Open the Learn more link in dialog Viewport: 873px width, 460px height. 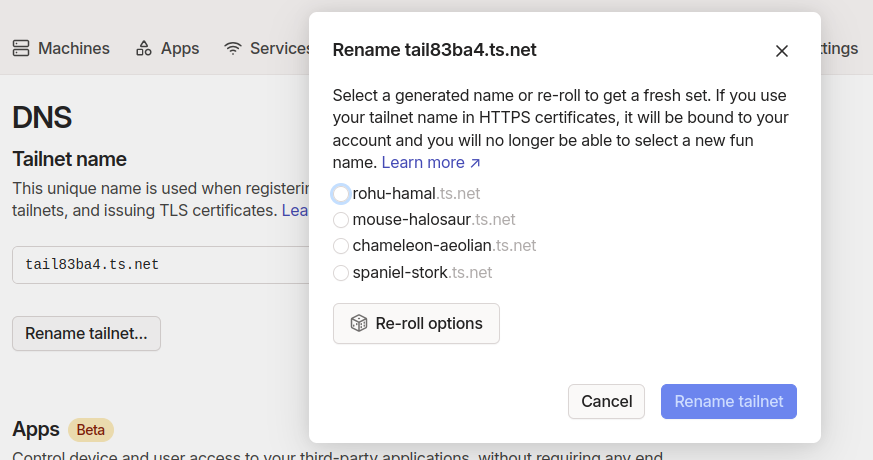coord(430,163)
